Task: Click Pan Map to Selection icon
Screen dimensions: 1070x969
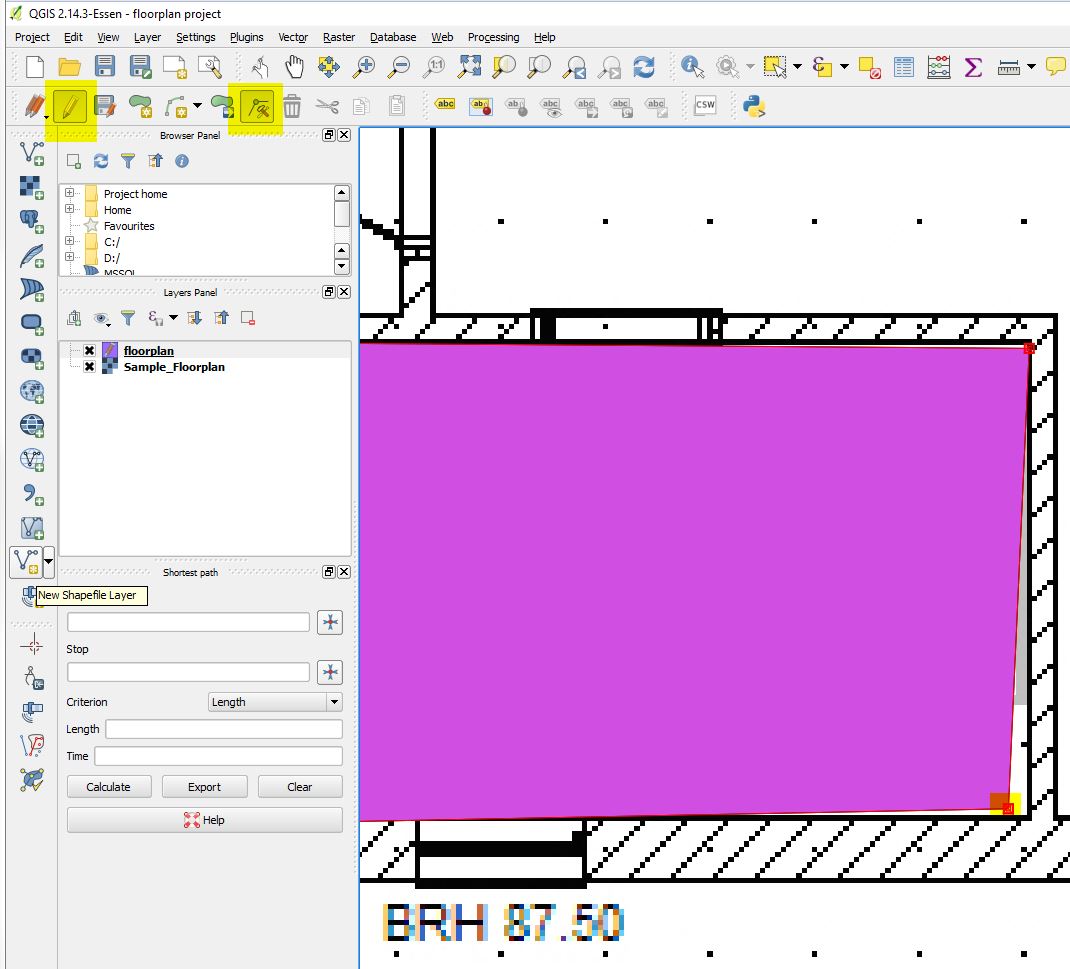Action: pyautogui.click(x=329, y=66)
